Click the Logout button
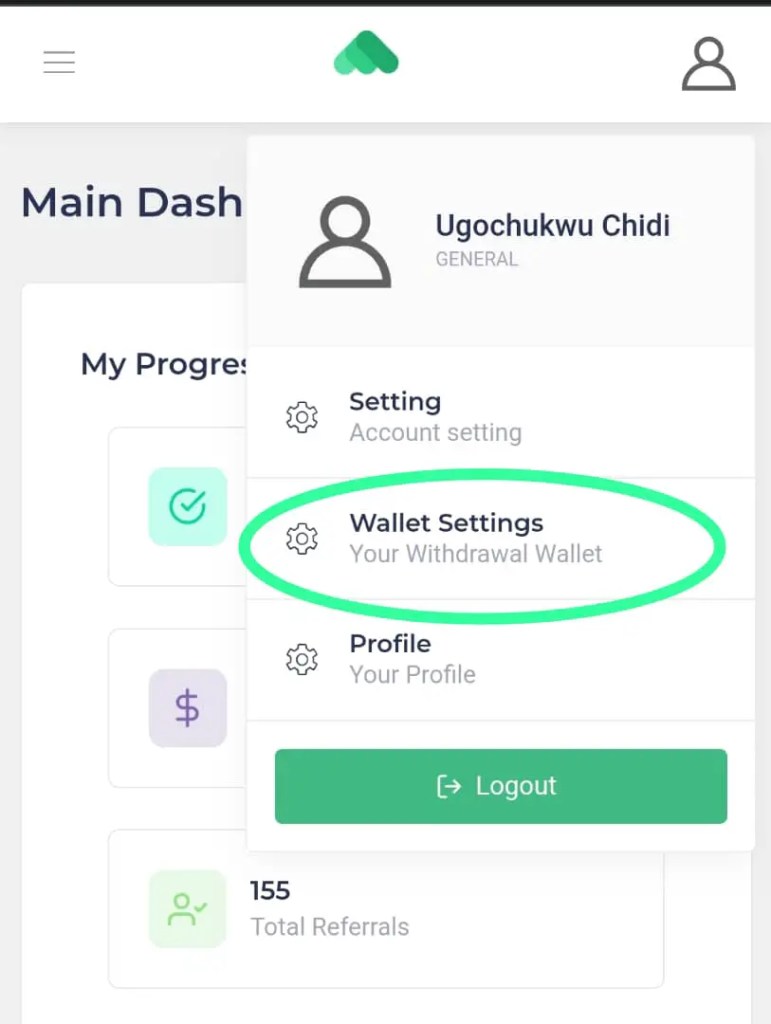771x1024 pixels. coord(501,786)
